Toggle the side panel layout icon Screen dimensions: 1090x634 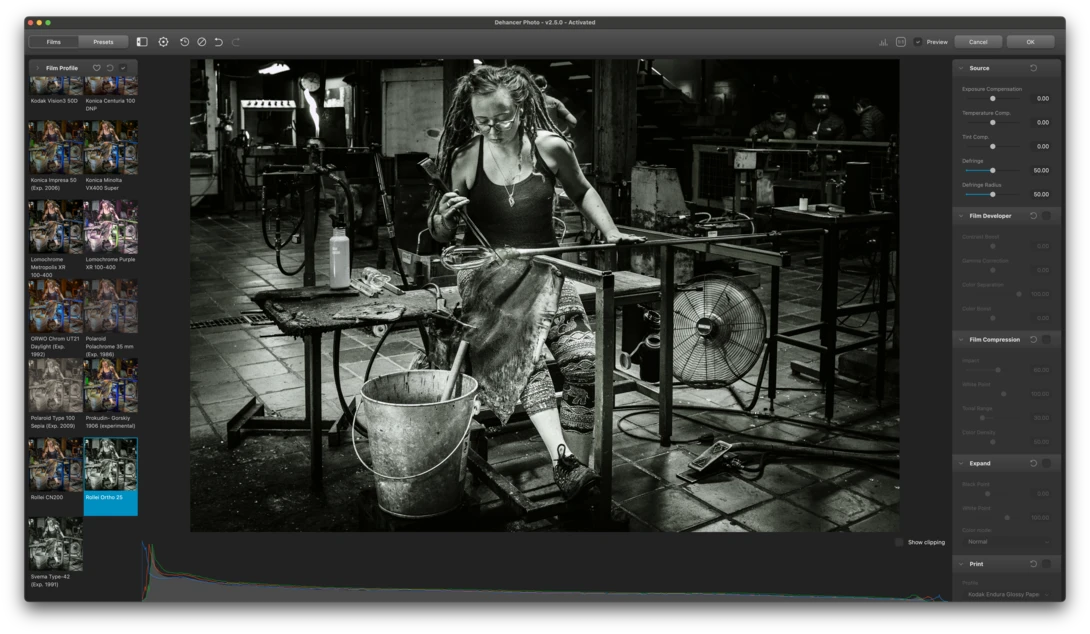pos(142,42)
